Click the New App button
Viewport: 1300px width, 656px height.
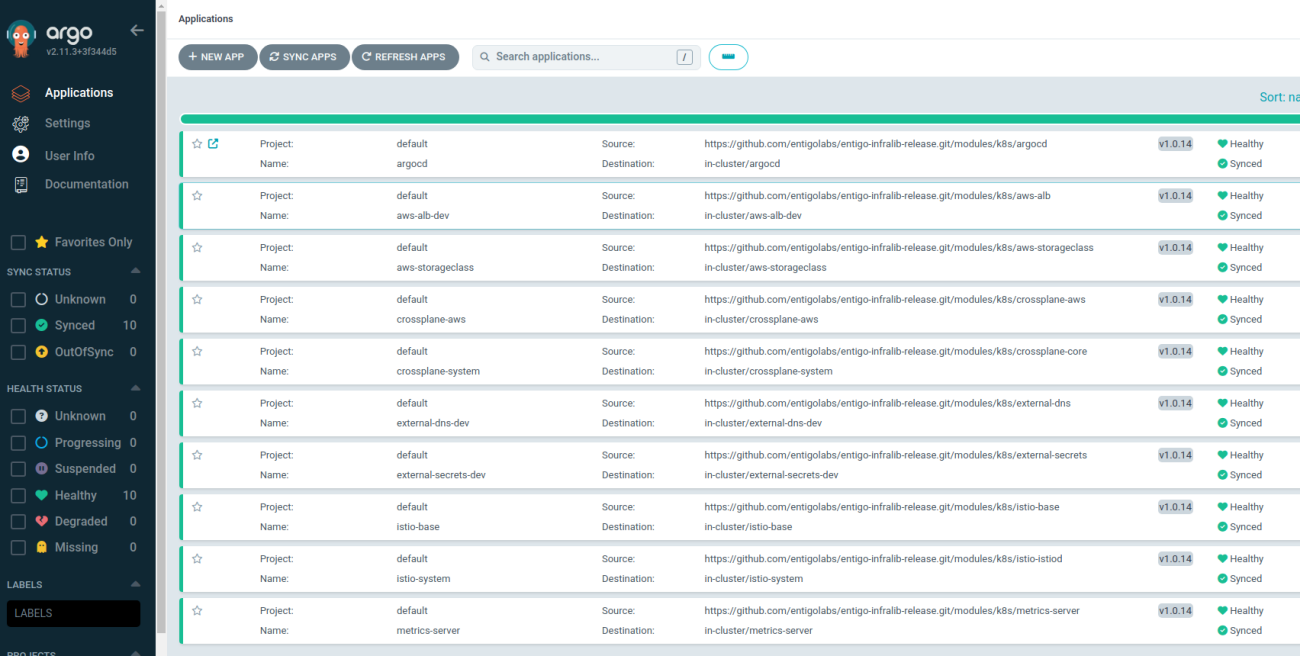(217, 57)
